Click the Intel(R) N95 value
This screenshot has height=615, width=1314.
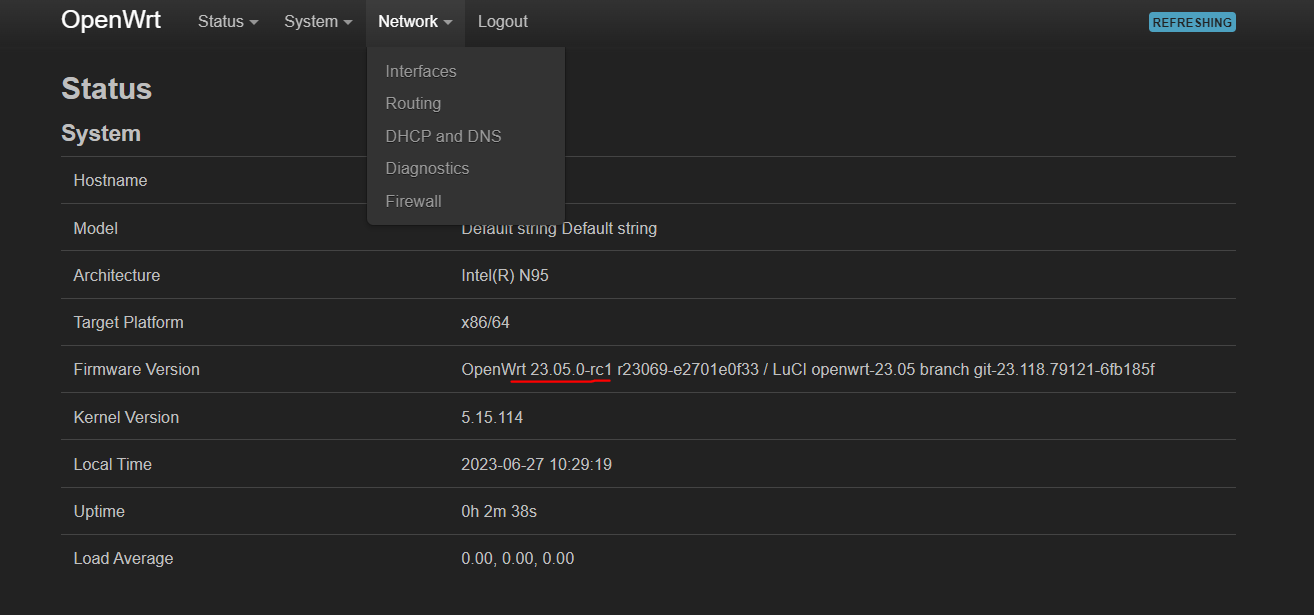(505, 276)
